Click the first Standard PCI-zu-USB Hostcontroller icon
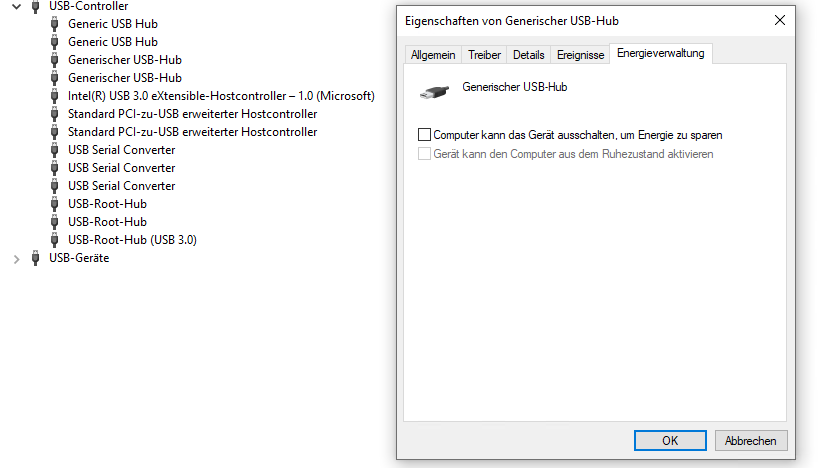Viewport: 819px width, 468px height. (54, 114)
